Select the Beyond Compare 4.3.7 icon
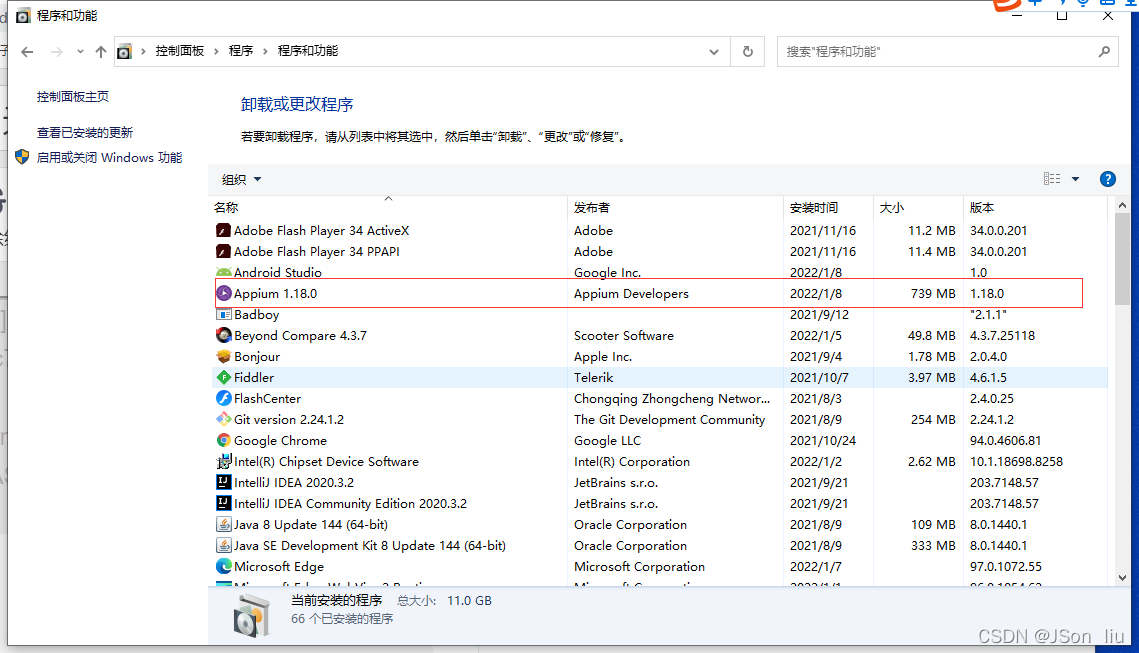 click(224, 336)
